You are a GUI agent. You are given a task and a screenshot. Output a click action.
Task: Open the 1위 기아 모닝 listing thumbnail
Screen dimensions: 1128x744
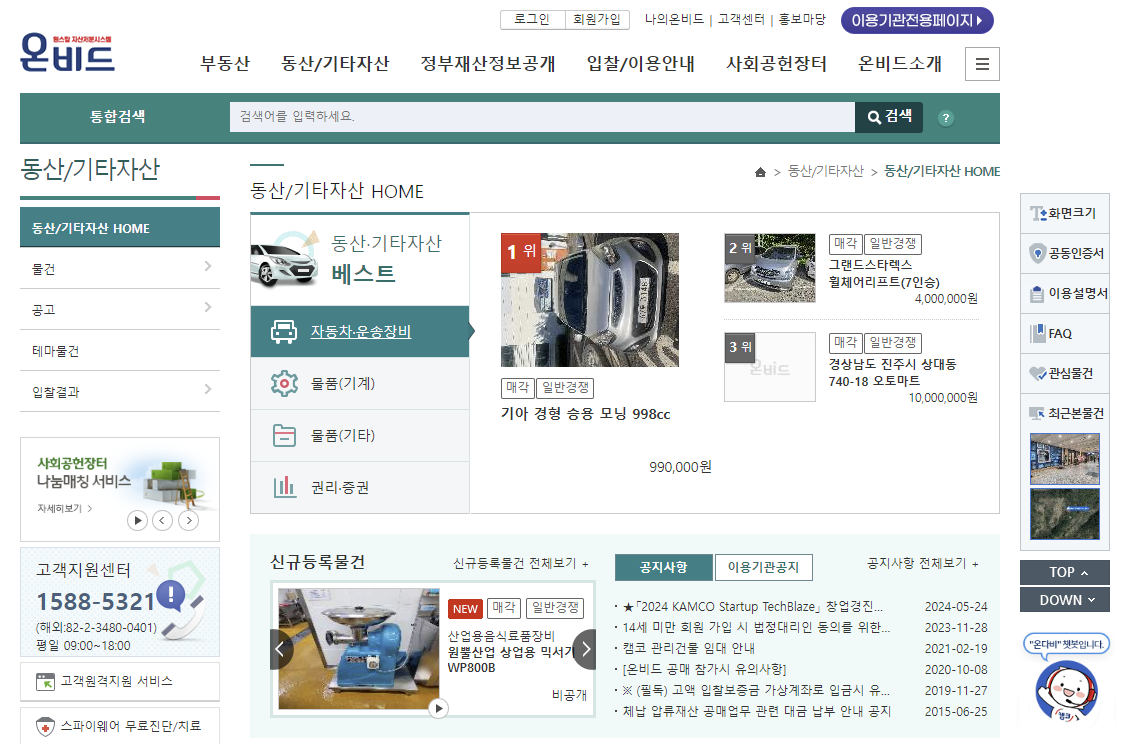(x=589, y=300)
